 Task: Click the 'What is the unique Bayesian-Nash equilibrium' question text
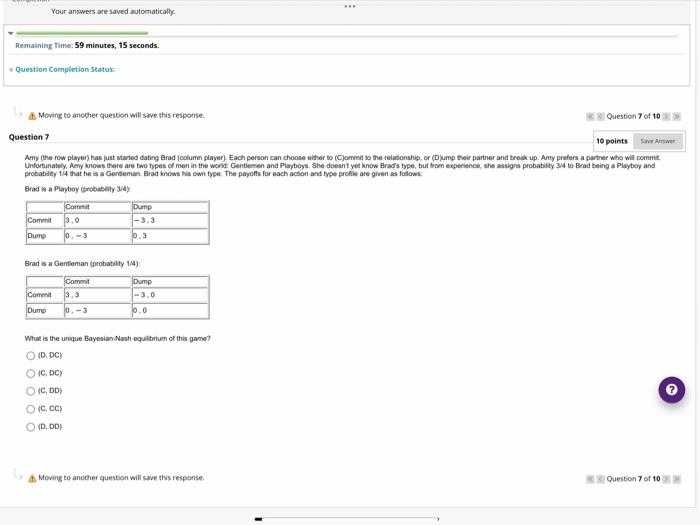117,338
